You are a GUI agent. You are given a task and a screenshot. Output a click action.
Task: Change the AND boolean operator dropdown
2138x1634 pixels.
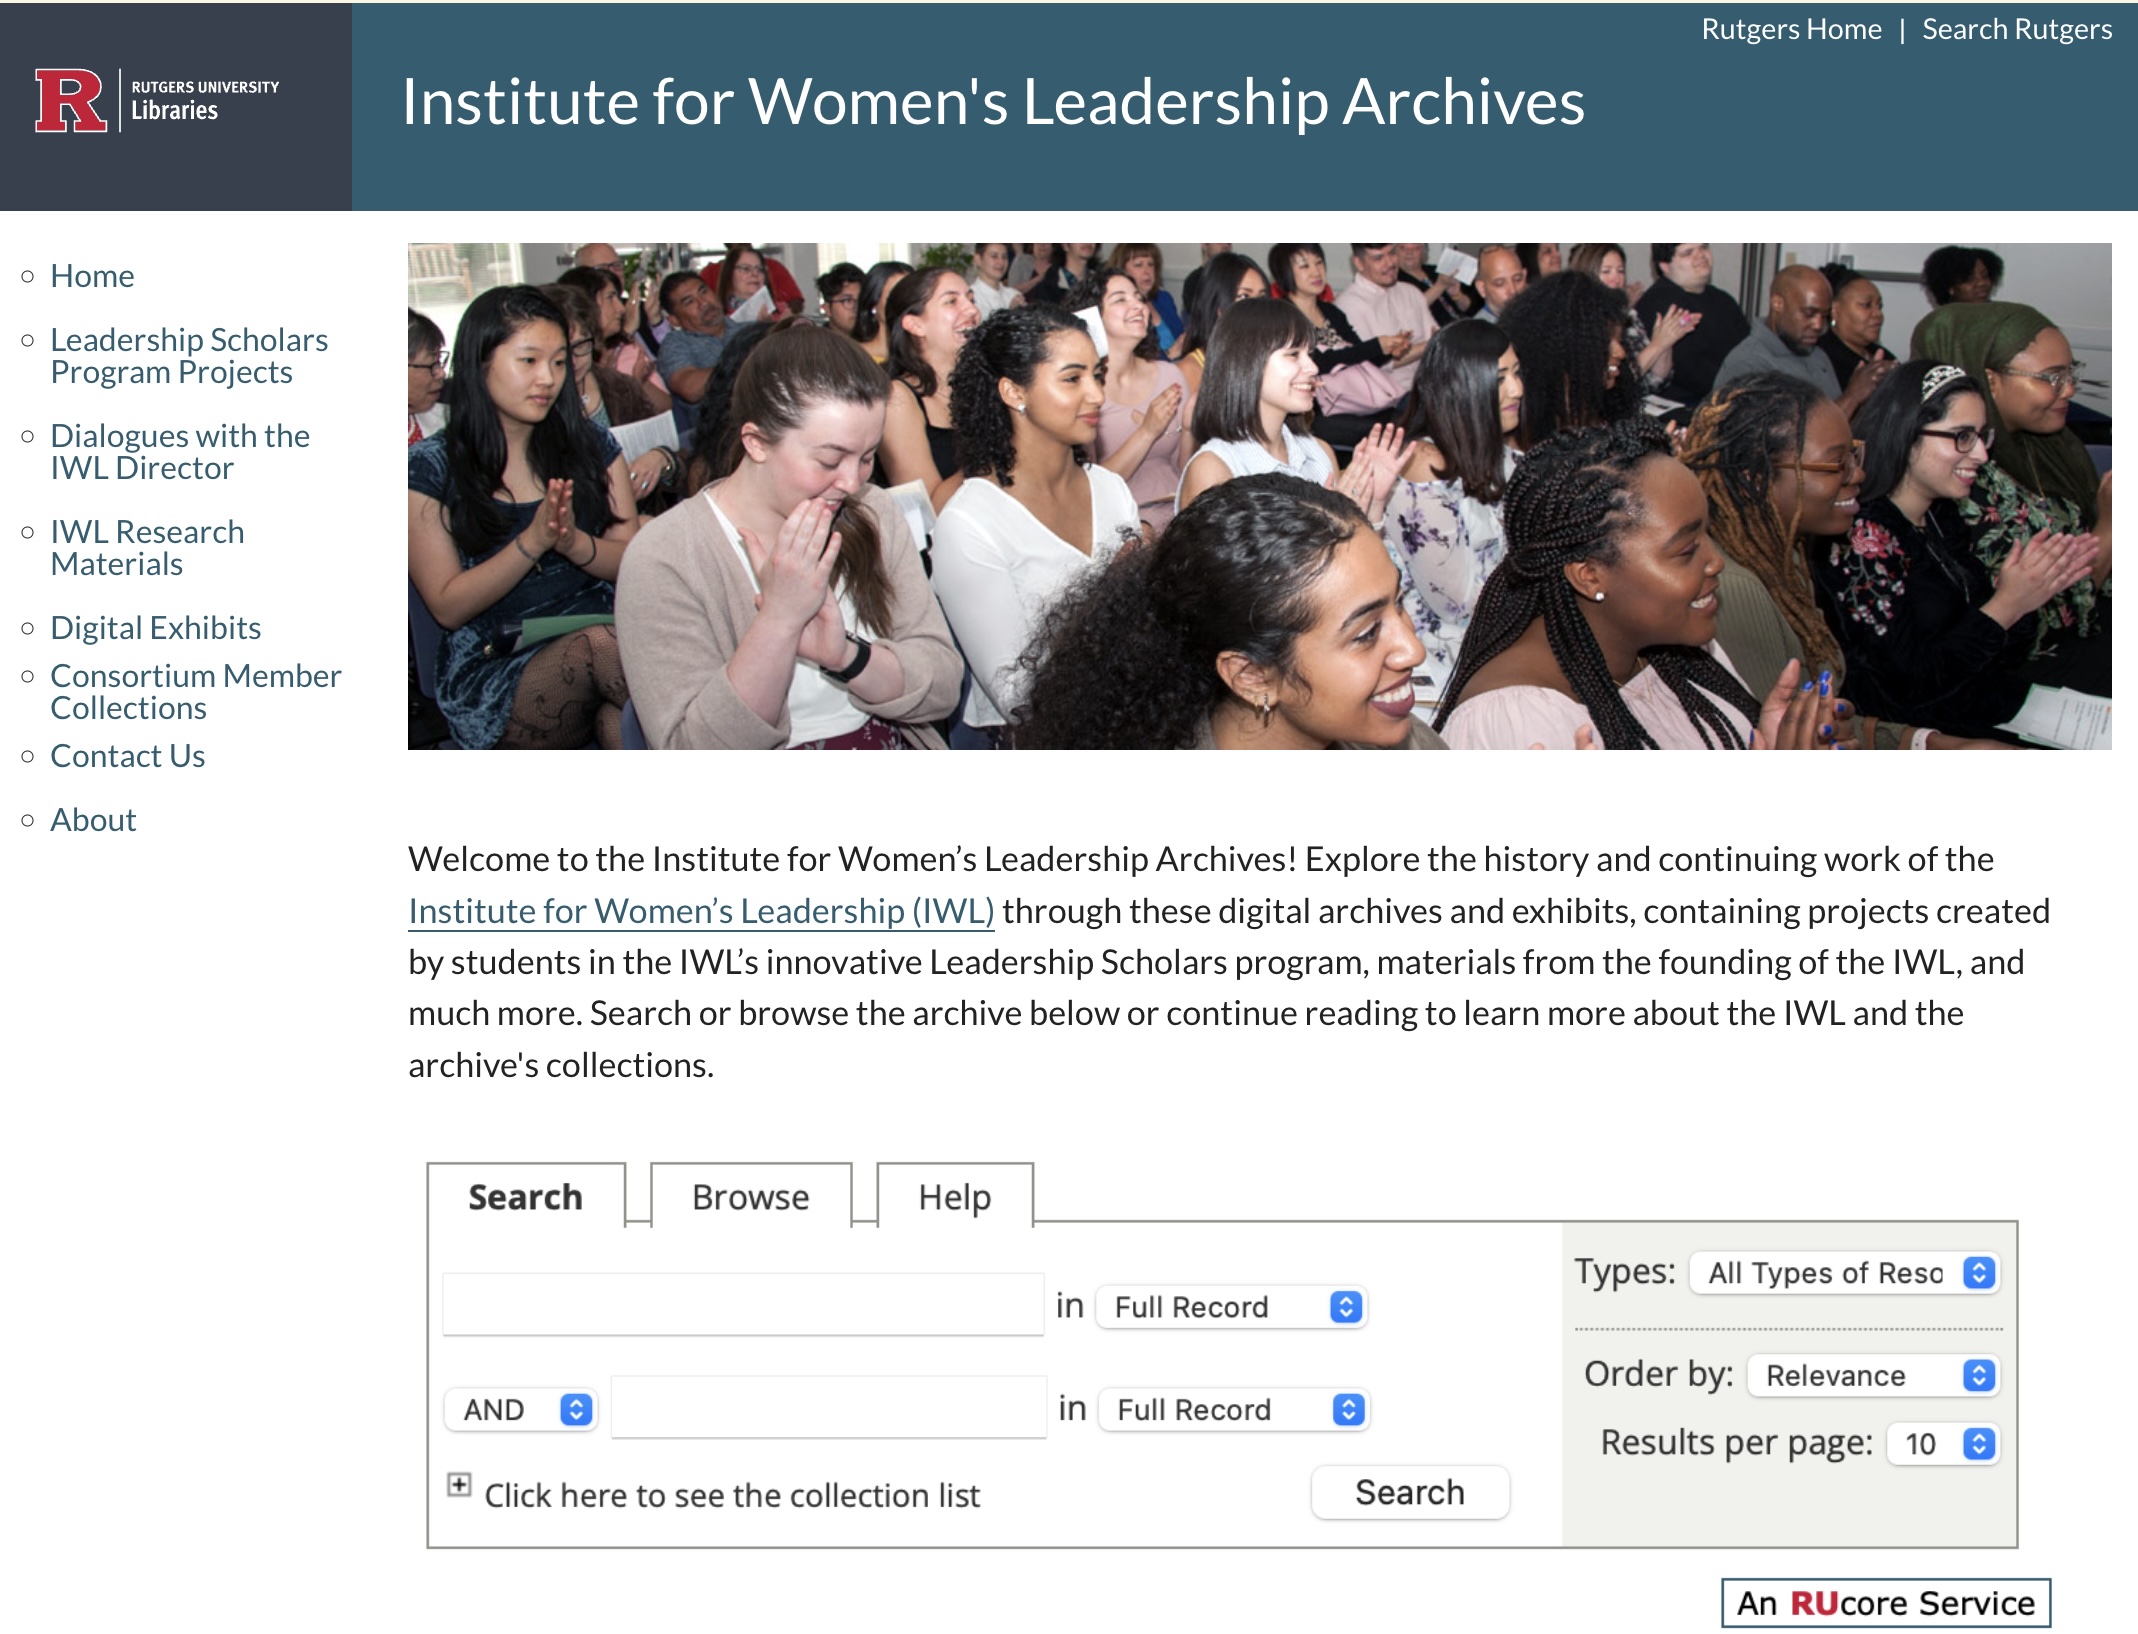[521, 1410]
